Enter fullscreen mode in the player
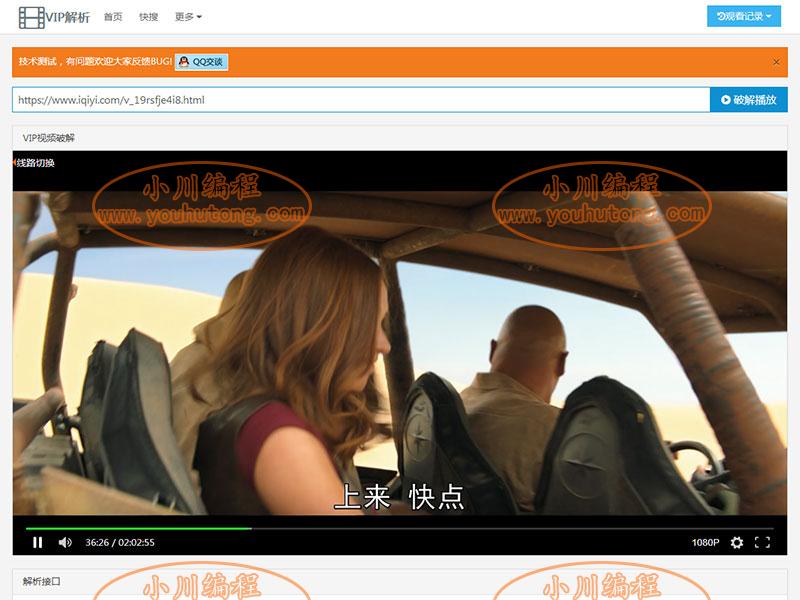This screenshot has width=800, height=600. [762, 542]
